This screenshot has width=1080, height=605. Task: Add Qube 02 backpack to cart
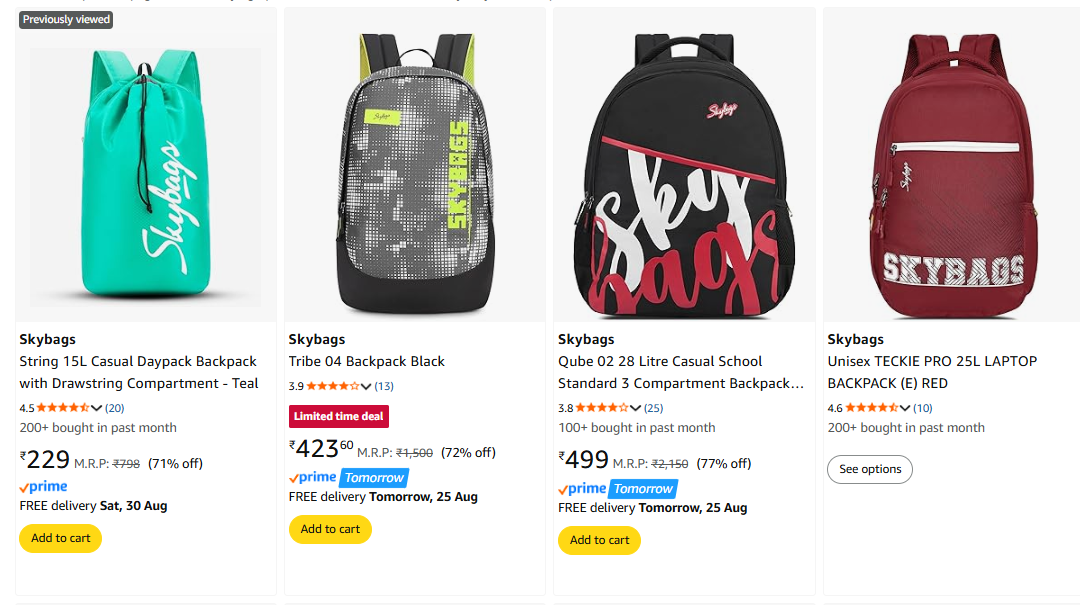599,540
